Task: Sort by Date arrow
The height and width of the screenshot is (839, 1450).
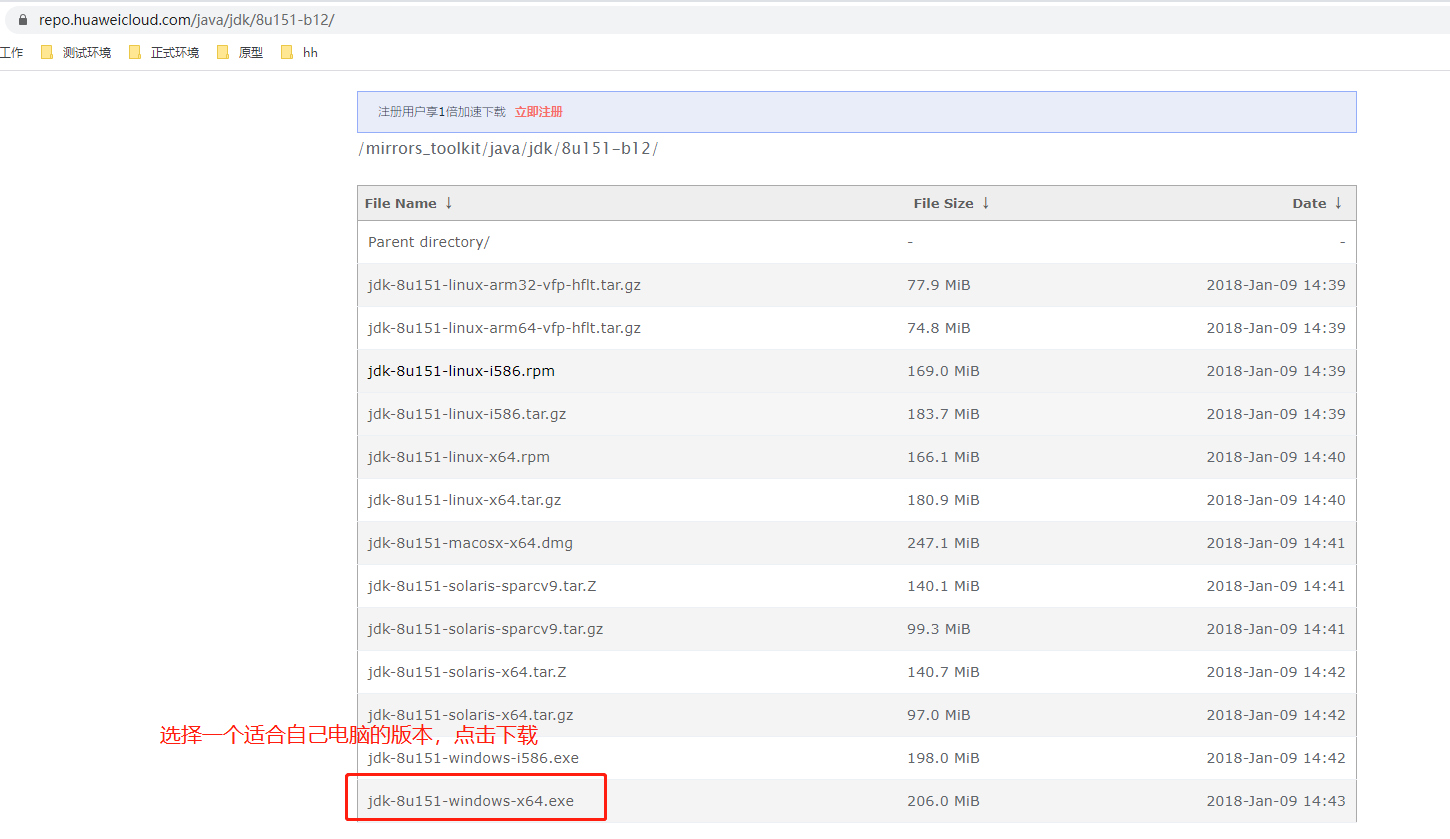Action: pyautogui.click(x=1338, y=203)
